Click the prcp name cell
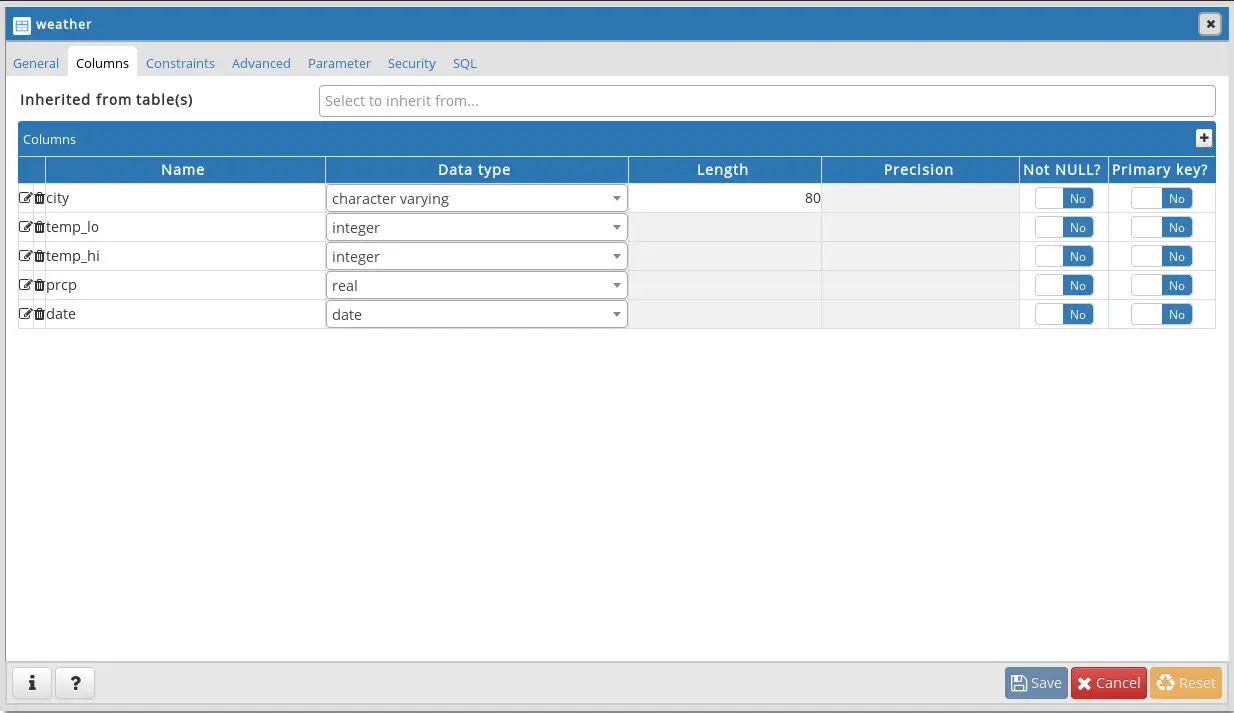 pos(185,285)
